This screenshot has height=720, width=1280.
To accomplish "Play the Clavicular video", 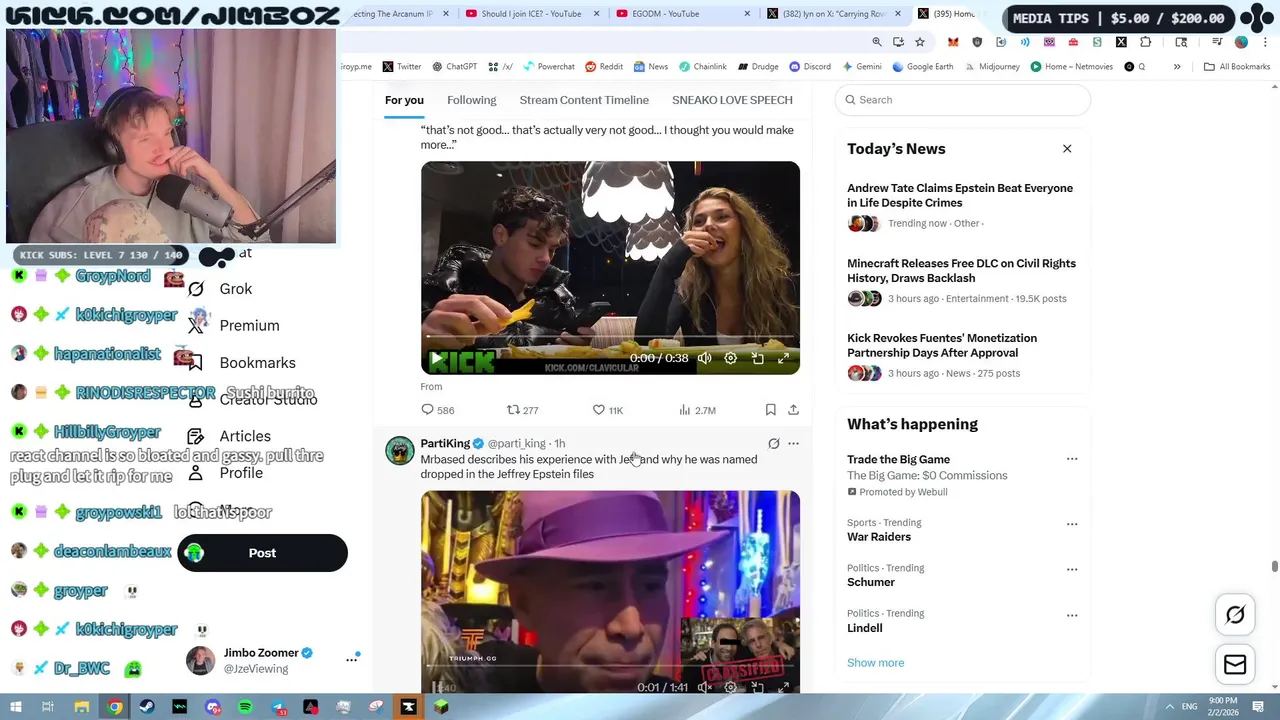I will [x=436, y=358].
